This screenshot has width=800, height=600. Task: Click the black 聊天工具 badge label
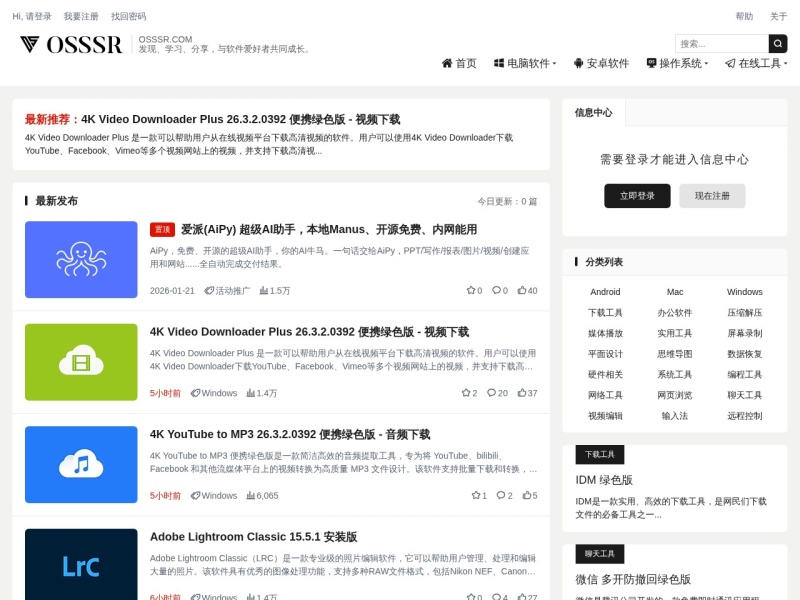599,554
